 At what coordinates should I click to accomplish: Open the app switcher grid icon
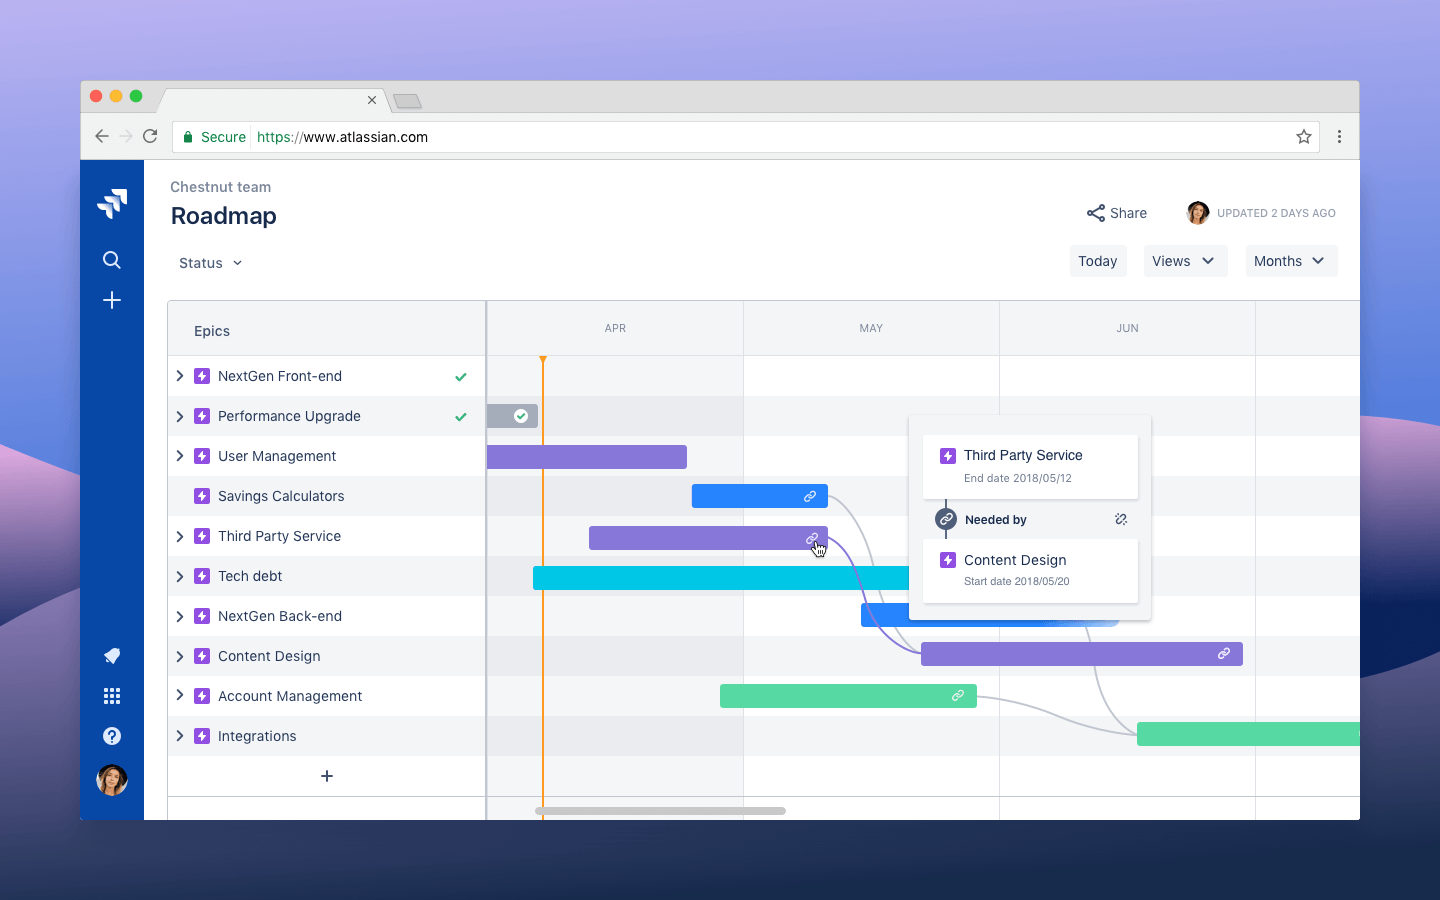tap(111, 696)
